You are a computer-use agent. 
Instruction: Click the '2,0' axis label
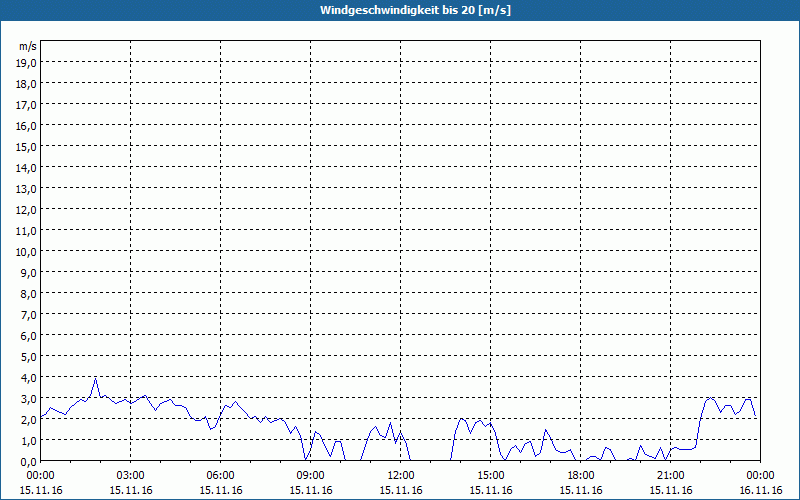tap(28, 419)
